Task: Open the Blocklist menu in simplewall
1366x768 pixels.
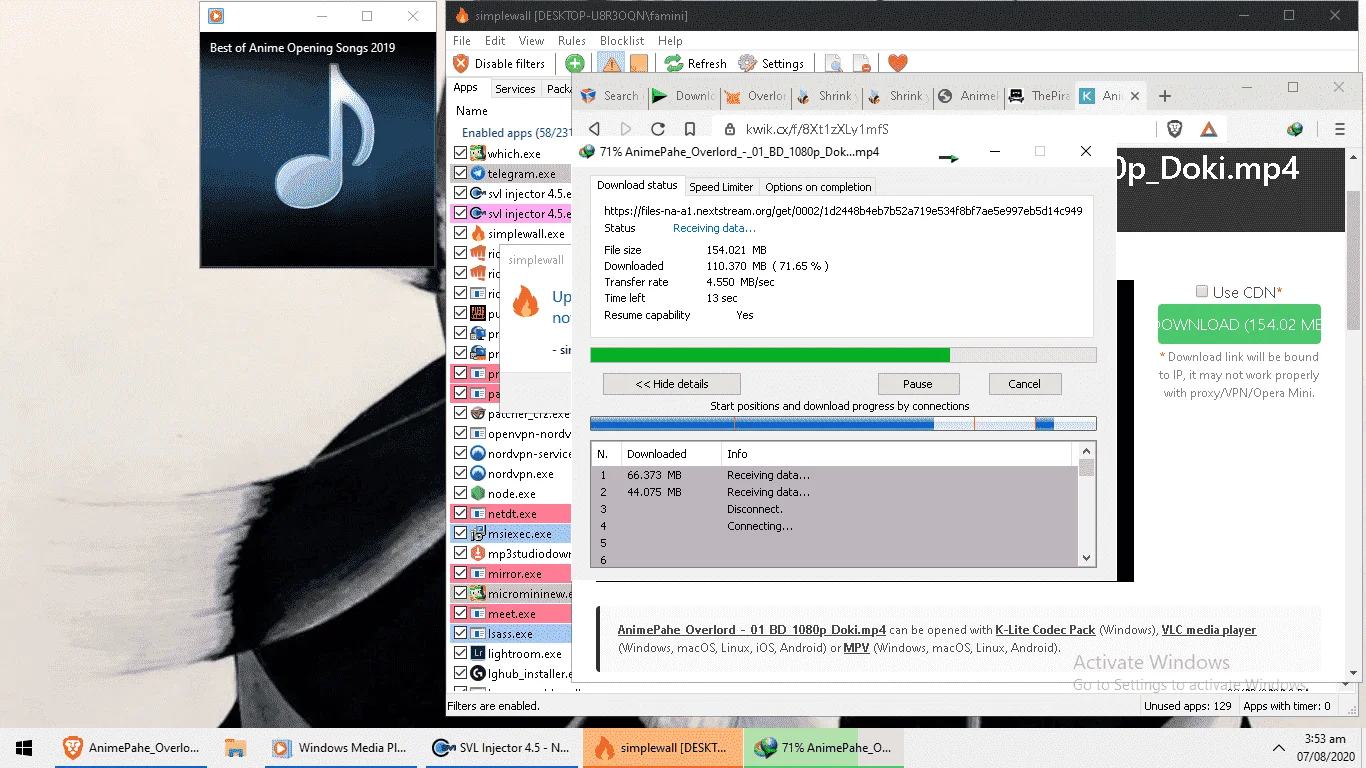Action: (x=622, y=41)
